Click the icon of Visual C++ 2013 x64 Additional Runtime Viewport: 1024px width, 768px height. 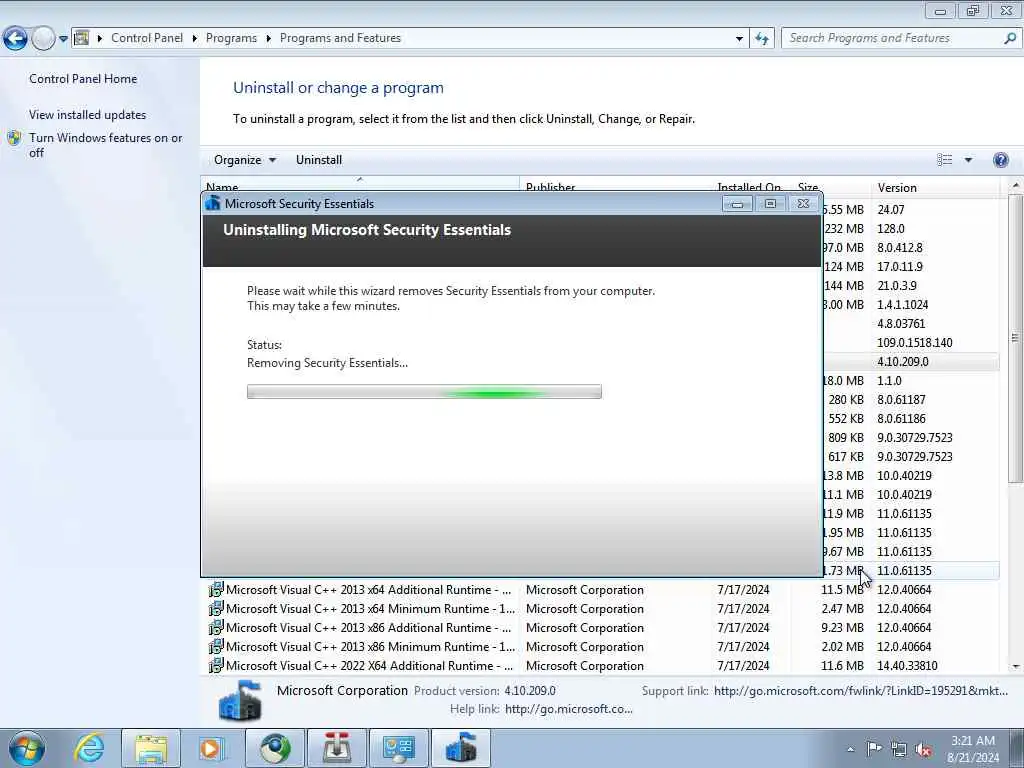click(x=216, y=590)
